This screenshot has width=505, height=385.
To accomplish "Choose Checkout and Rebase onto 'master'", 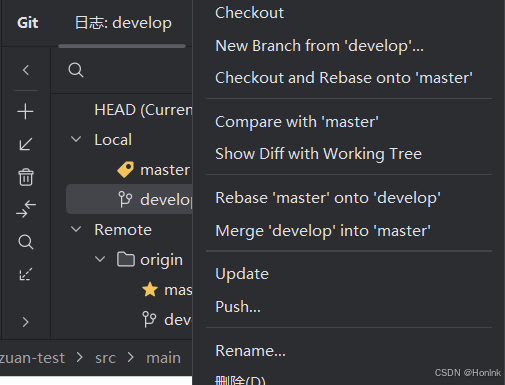I will click(x=344, y=78).
